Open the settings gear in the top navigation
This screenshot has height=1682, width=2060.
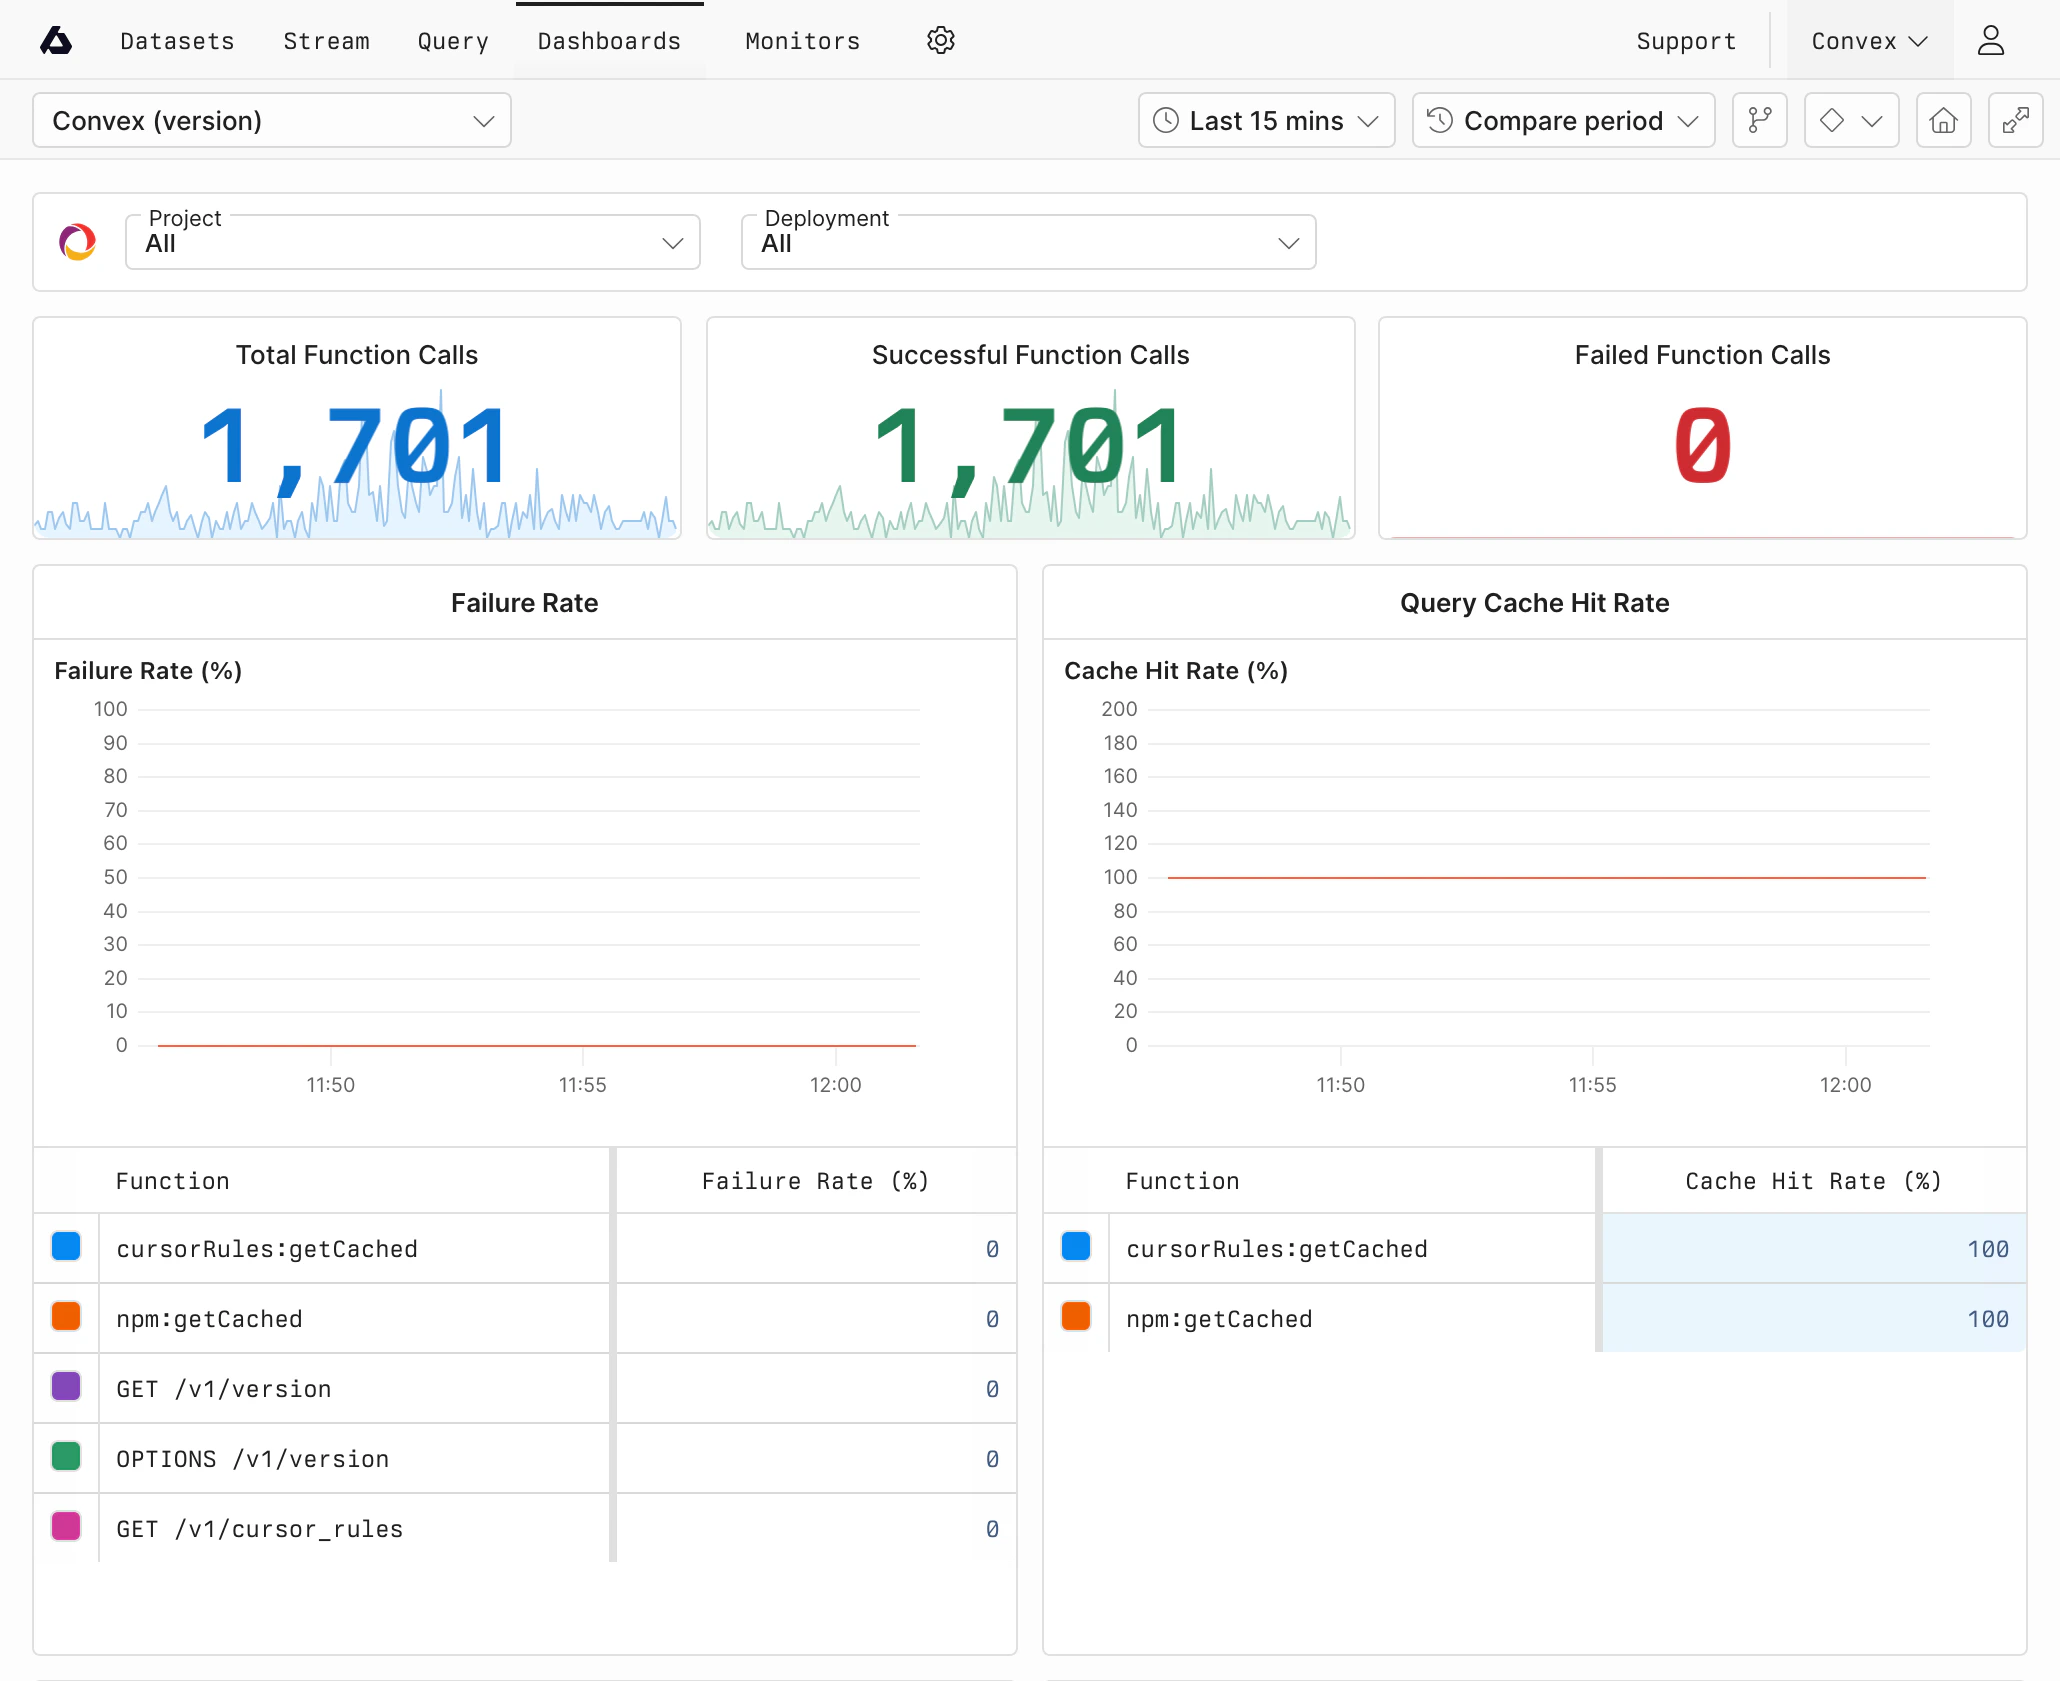939,40
